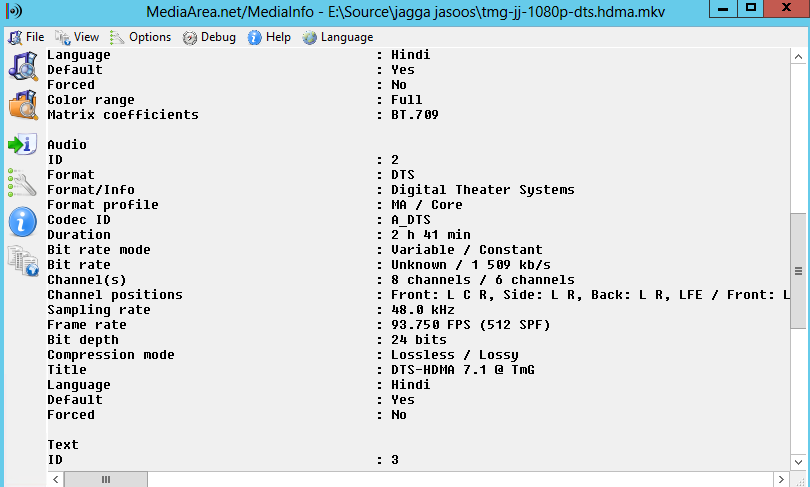Click the Open Folder icon in sidebar
The width and height of the screenshot is (810, 487).
click(22, 104)
